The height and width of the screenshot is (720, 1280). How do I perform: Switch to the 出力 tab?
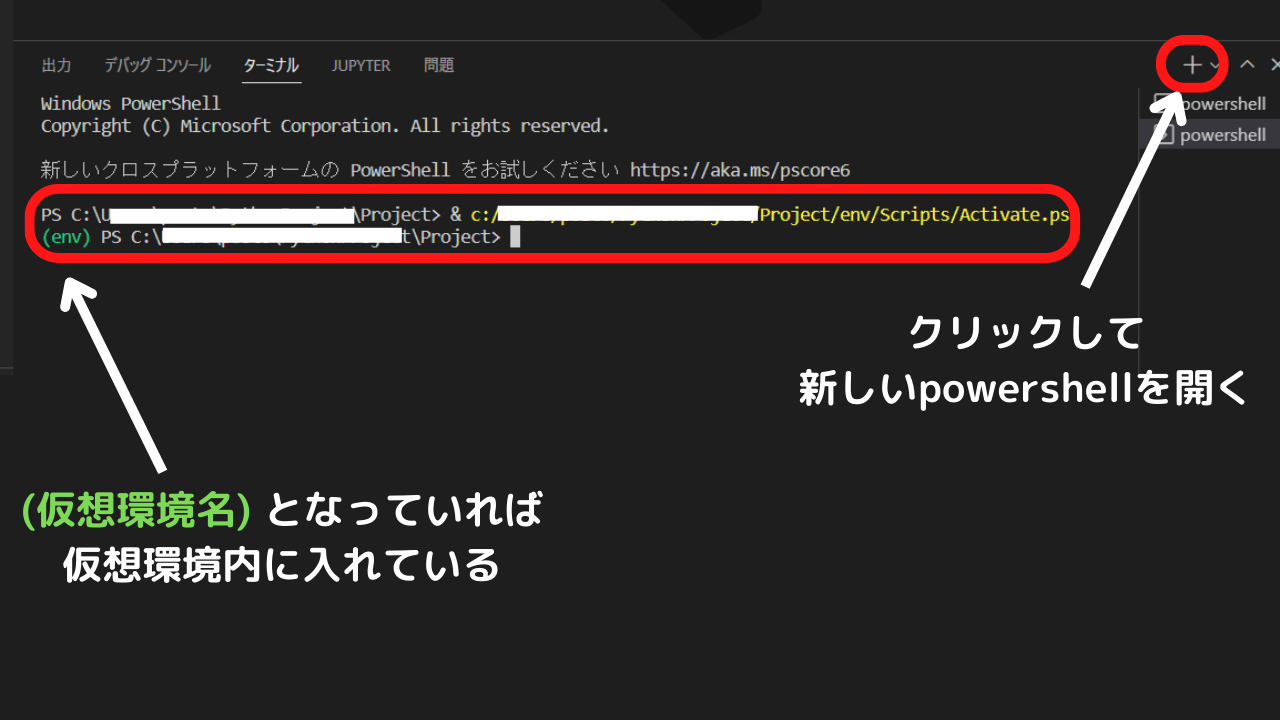(56, 65)
